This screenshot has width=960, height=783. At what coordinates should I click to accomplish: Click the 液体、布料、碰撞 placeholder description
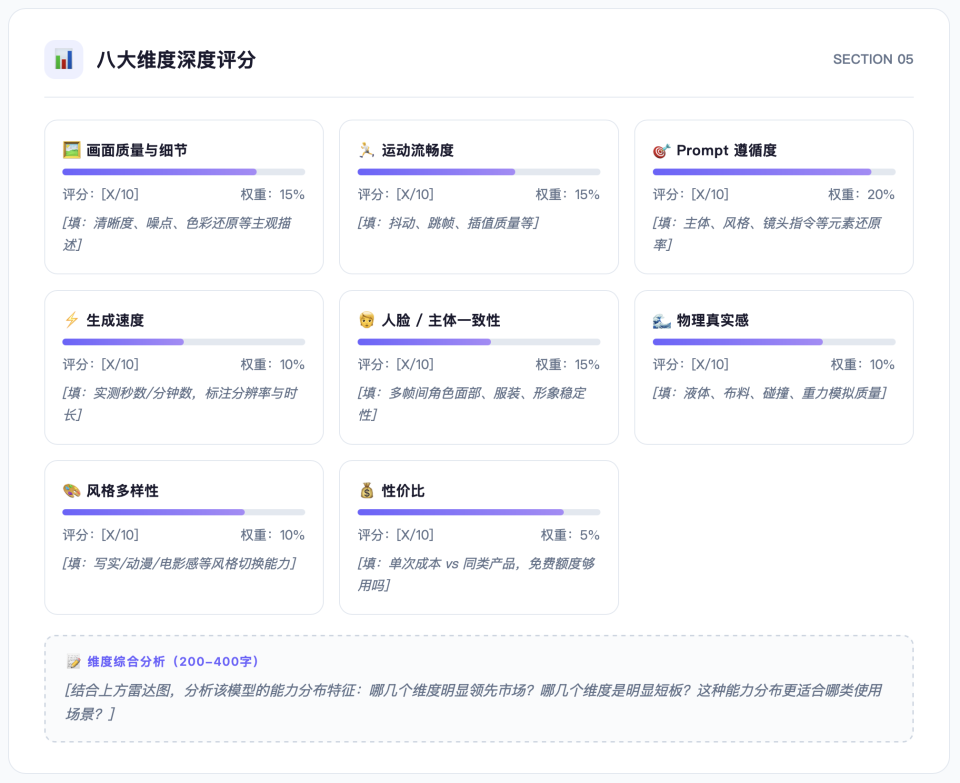click(770, 393)
